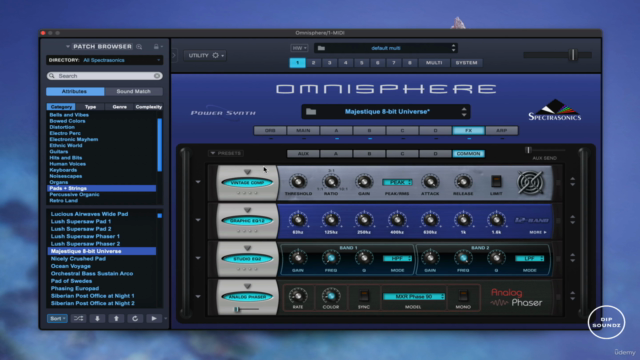Clear the search field with the X icon
Viewport: 640px width, 360px height.
[157, 76]
